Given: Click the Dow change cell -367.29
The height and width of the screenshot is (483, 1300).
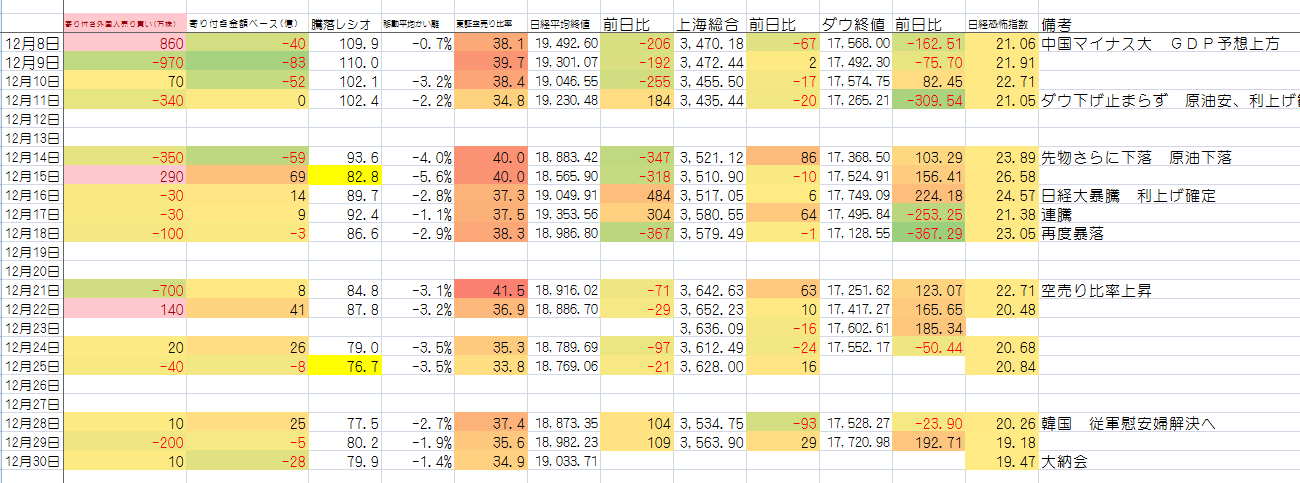Looking at the screenshot, I should (x=928, y=233).
